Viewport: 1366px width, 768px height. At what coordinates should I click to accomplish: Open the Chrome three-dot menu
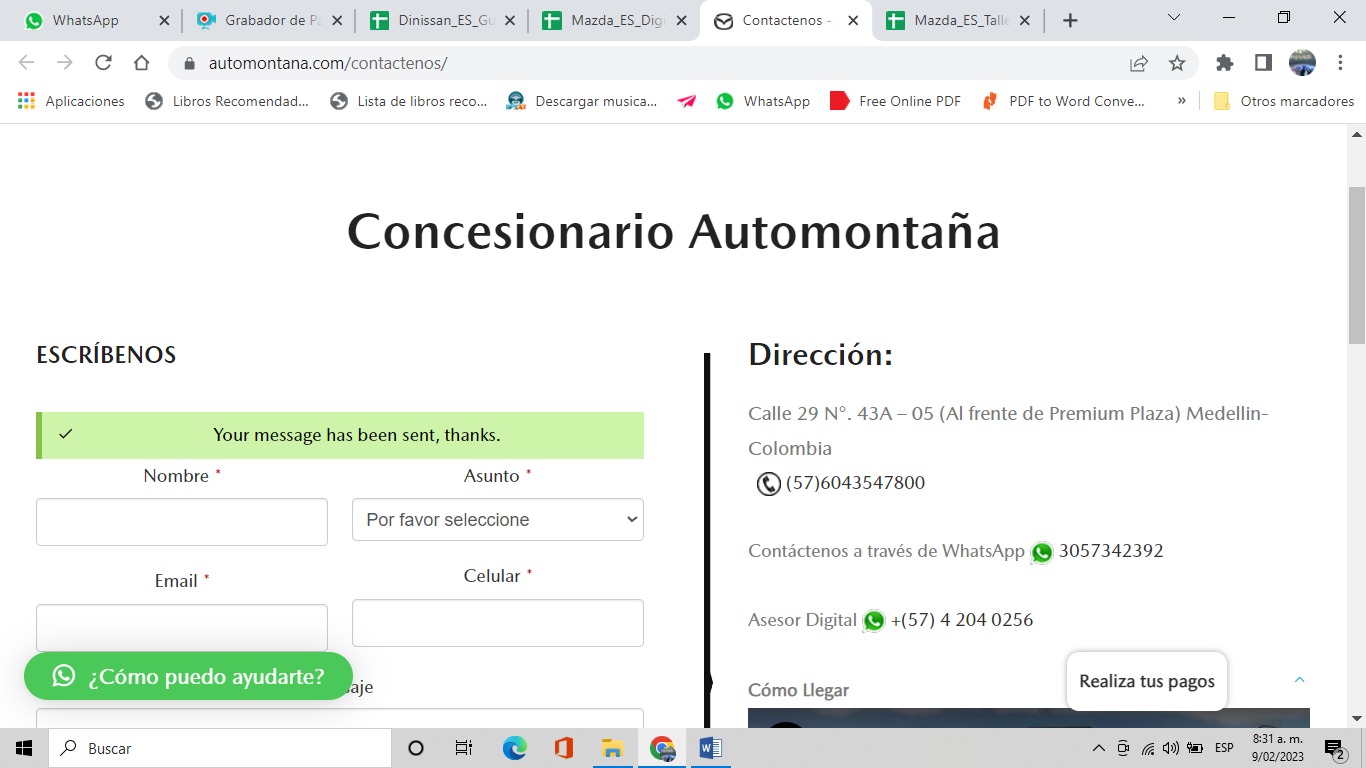(1339, 63)
